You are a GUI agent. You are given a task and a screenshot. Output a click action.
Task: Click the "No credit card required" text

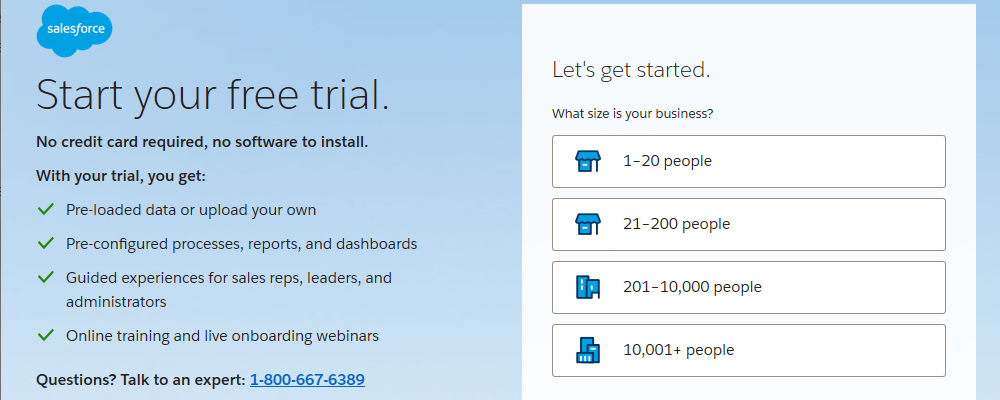click(x=202, y=142)
